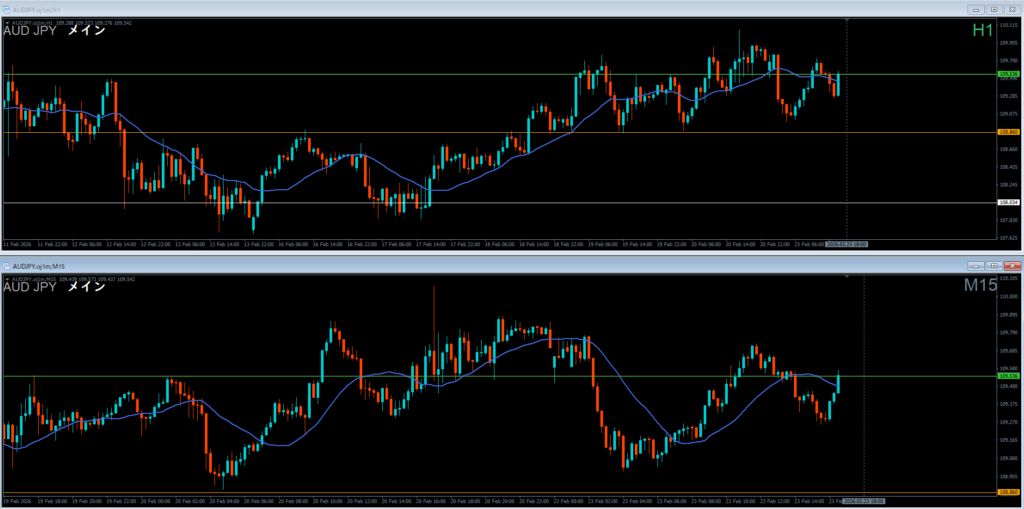Click the highlighted date label on M15 time axis

[862, 500]
